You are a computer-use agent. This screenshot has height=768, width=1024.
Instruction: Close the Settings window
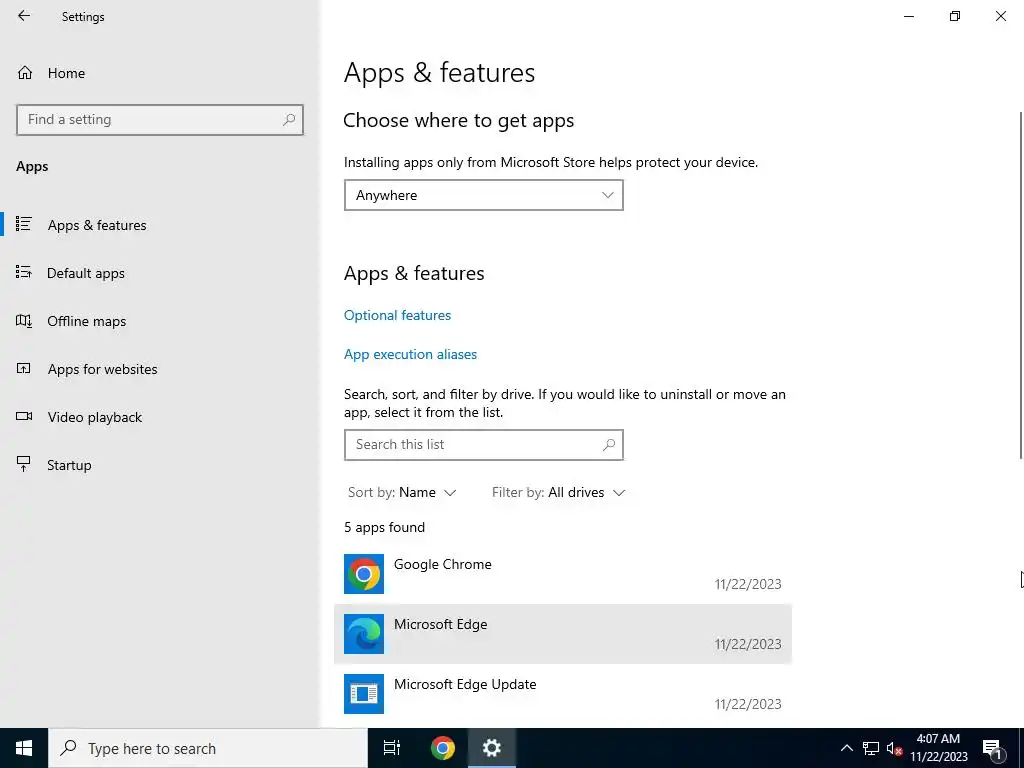tap(1000, 16)
